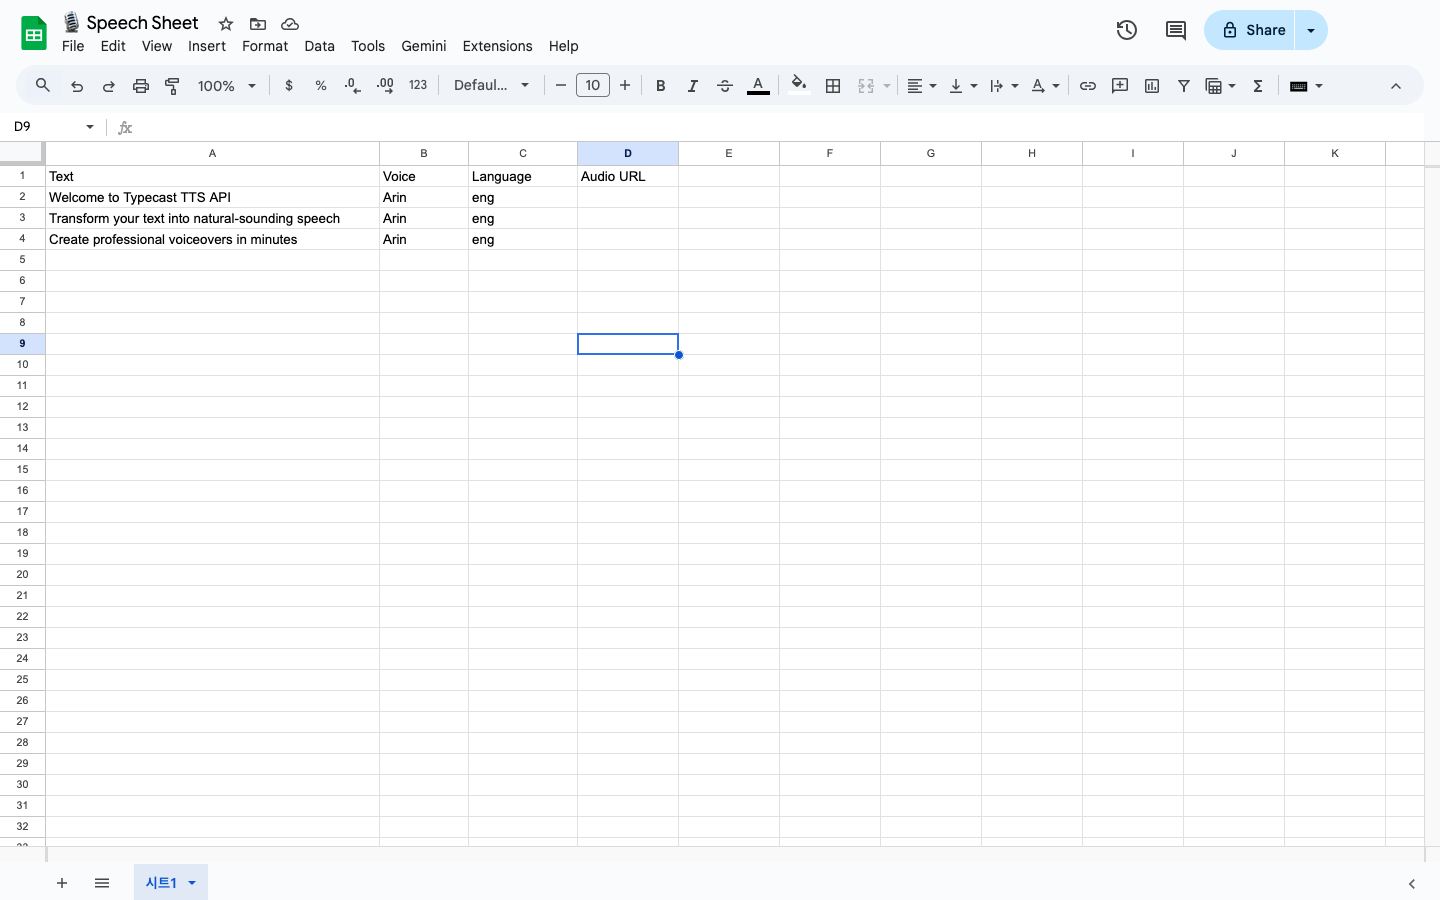The height and width of the screenshot is (900, 1440).
Task: Toggle italic formatting
Action: [692, 85]
